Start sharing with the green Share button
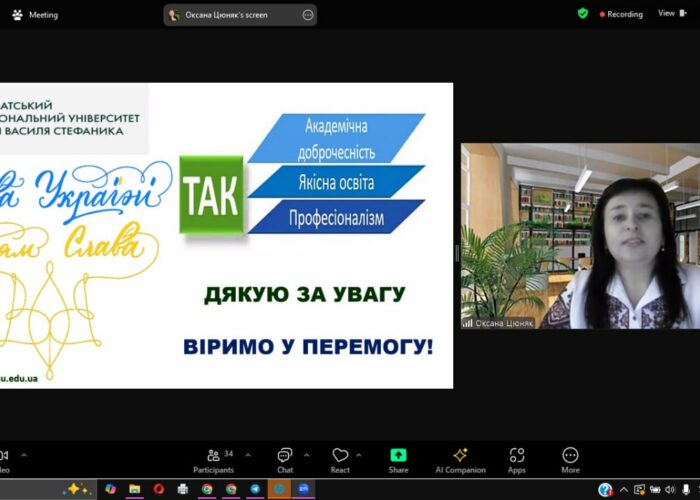 click(x=398, y=459)
